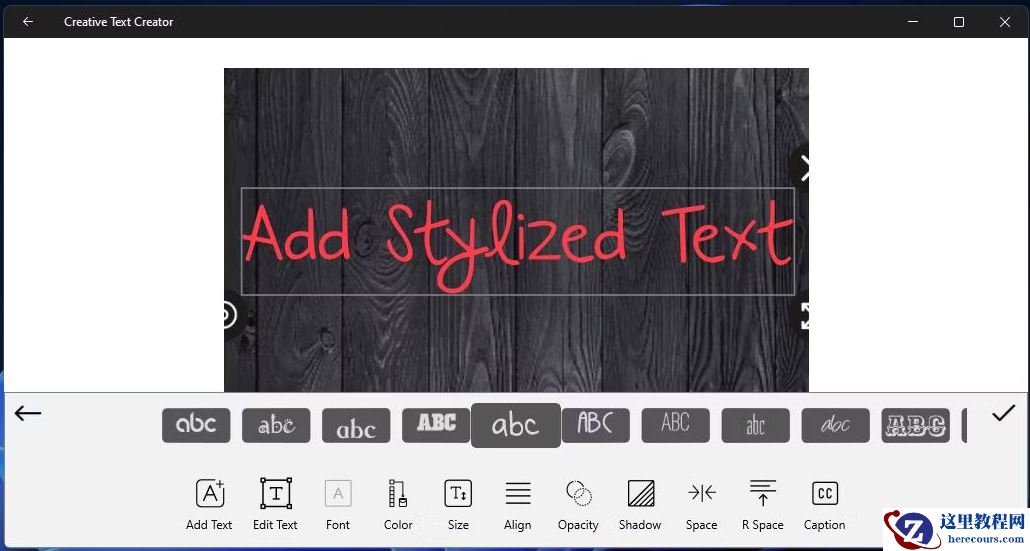Click the resize handle on text box
This screenshot has width=1030, height=551.
coord(803,316)
